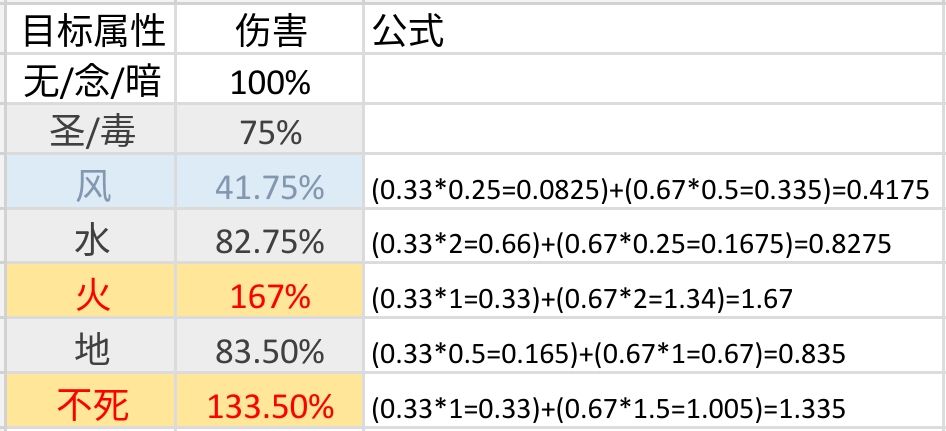
Task: Click the 82.75% damage cell
Action: click(x=270, y=242)
